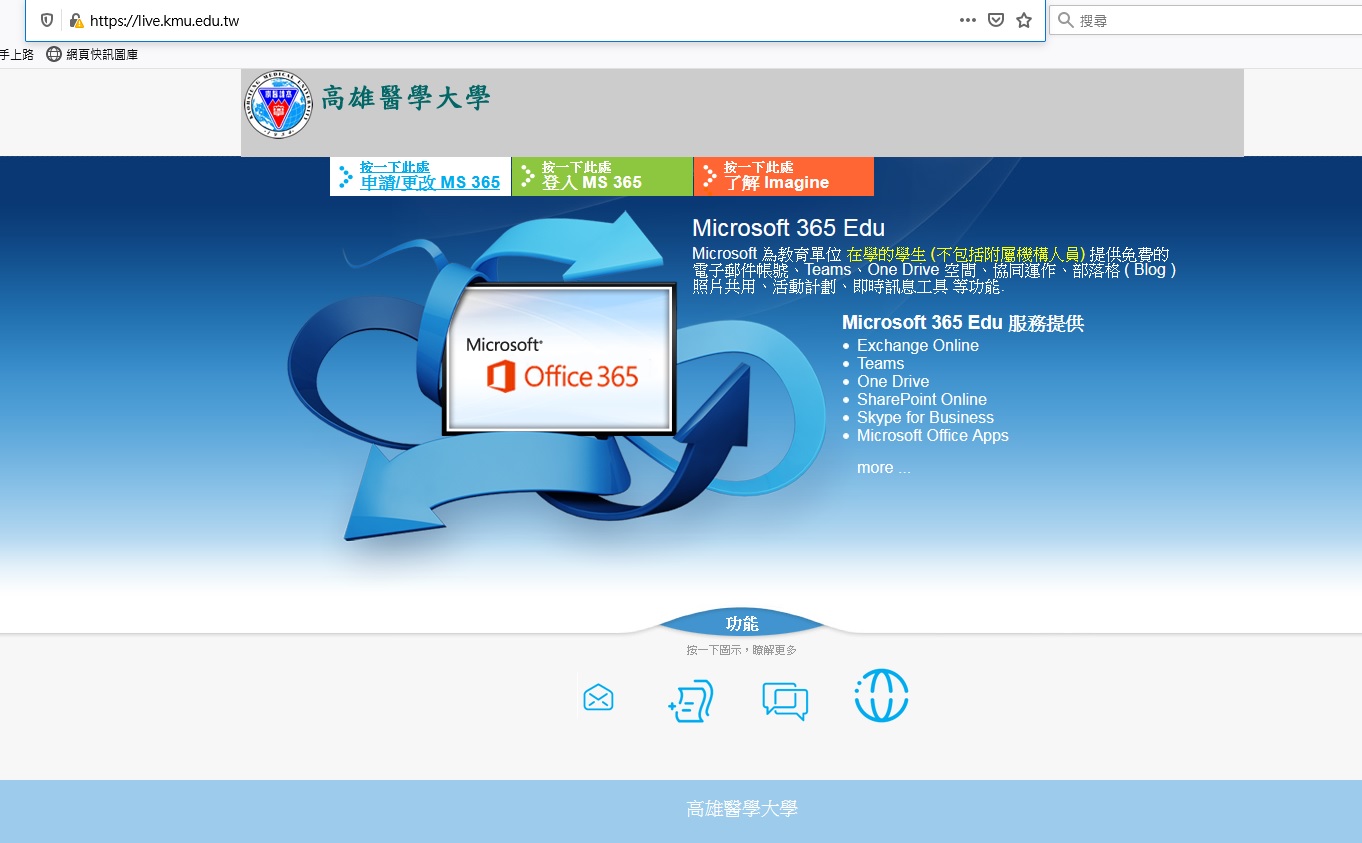Open the globe feature icon

click(881, 695)
